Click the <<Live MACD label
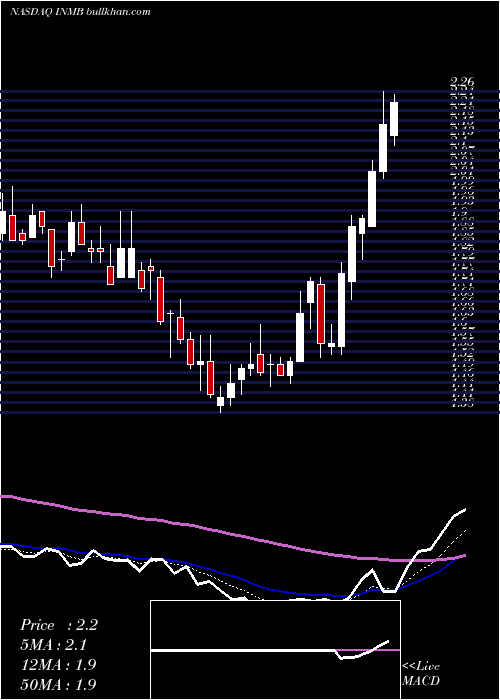This screenshot has width=500, height=700. coord(421,673)
